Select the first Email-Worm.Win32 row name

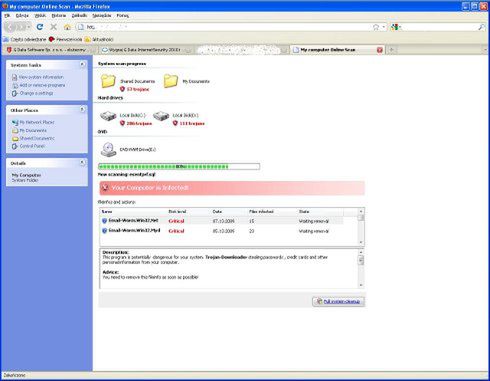point(133,221)
